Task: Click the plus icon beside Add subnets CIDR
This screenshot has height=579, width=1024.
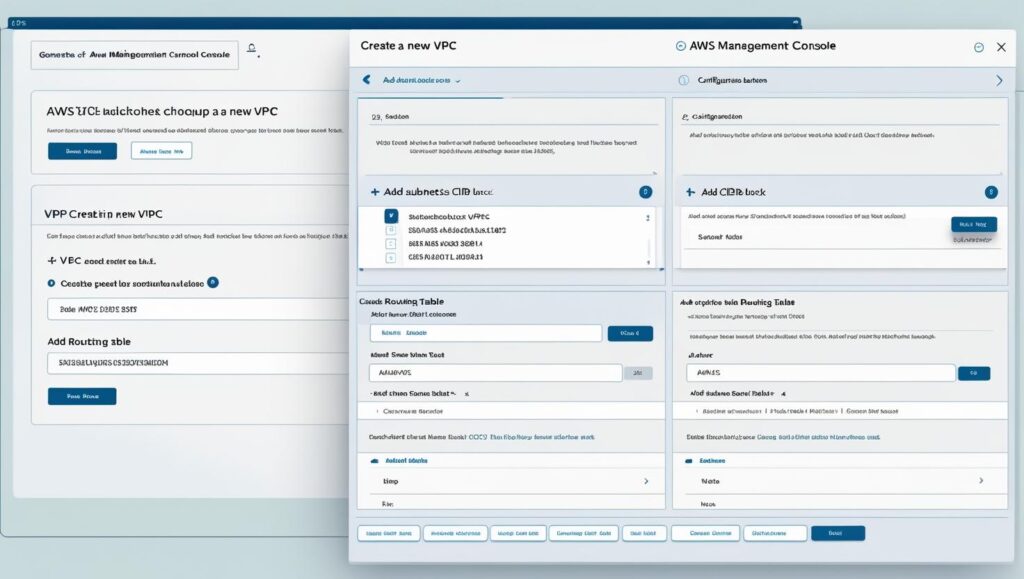Action: tap(375, 192)
